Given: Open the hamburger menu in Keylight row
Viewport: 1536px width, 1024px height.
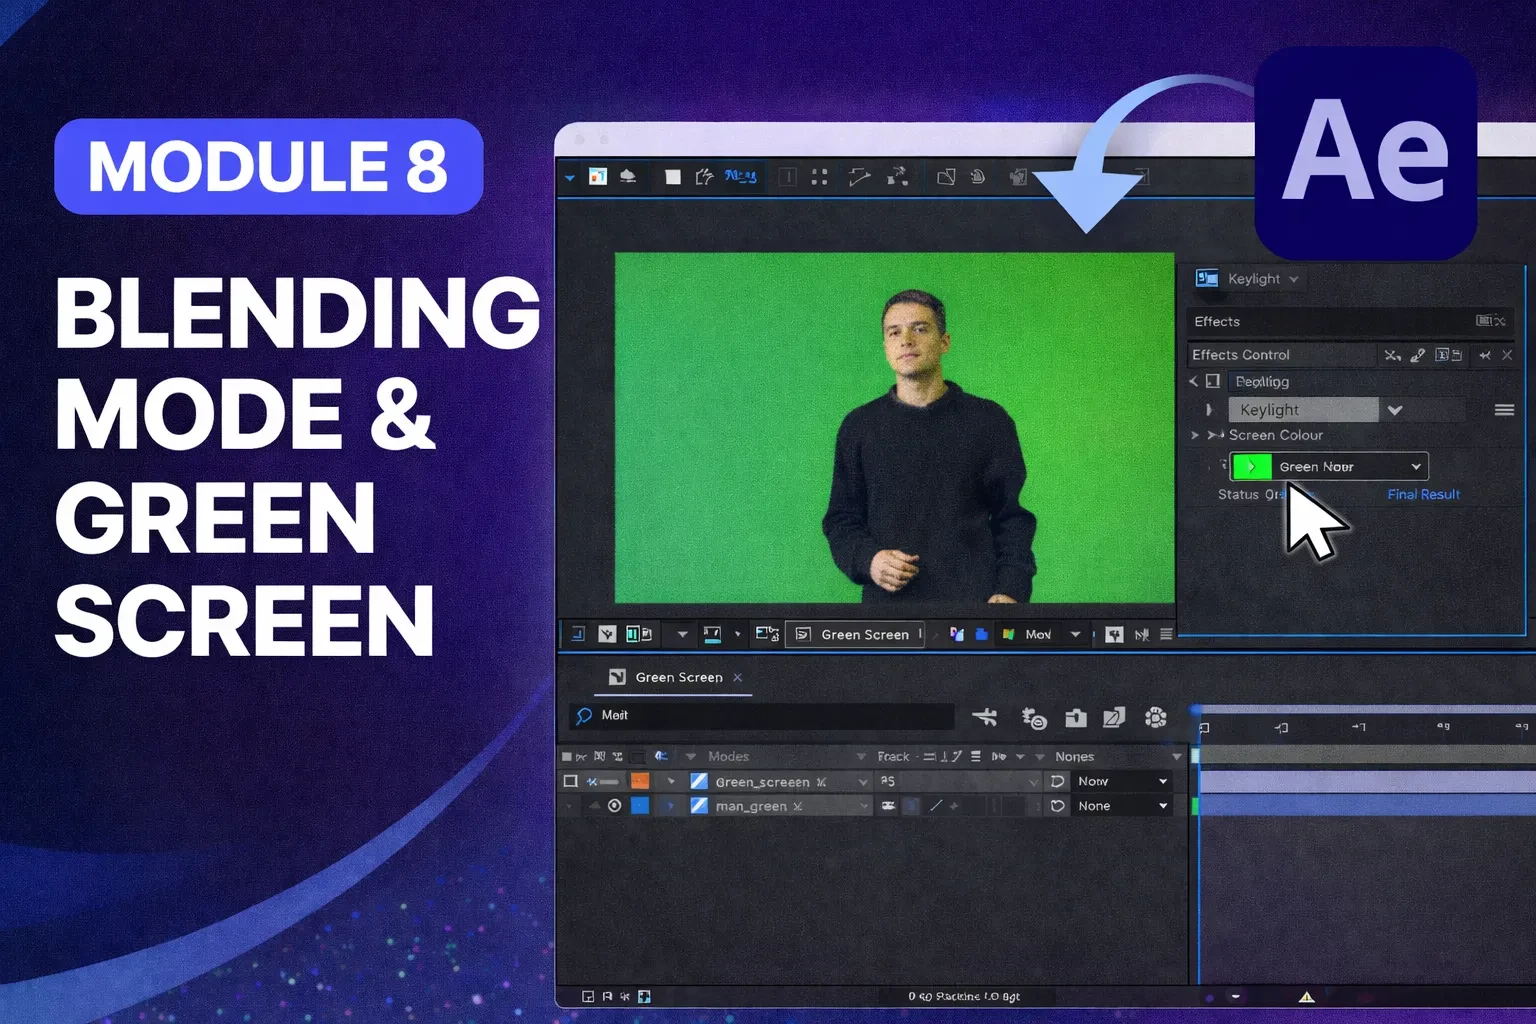Looking at the screenshot, I should tap(1504, 410).
